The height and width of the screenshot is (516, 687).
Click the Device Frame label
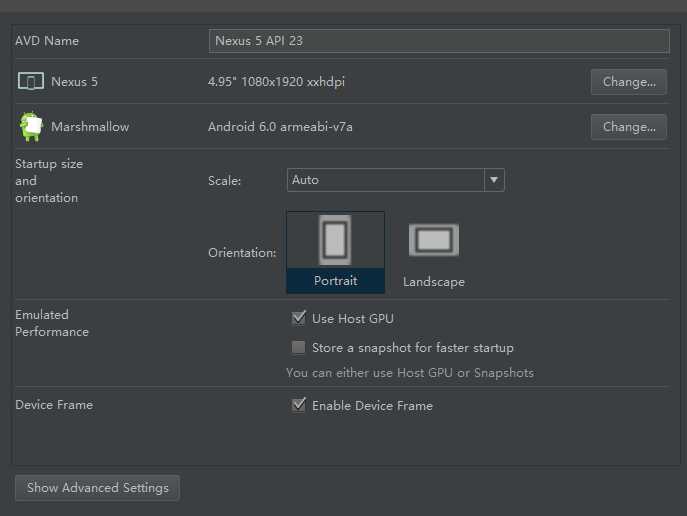tap(54, 405)
